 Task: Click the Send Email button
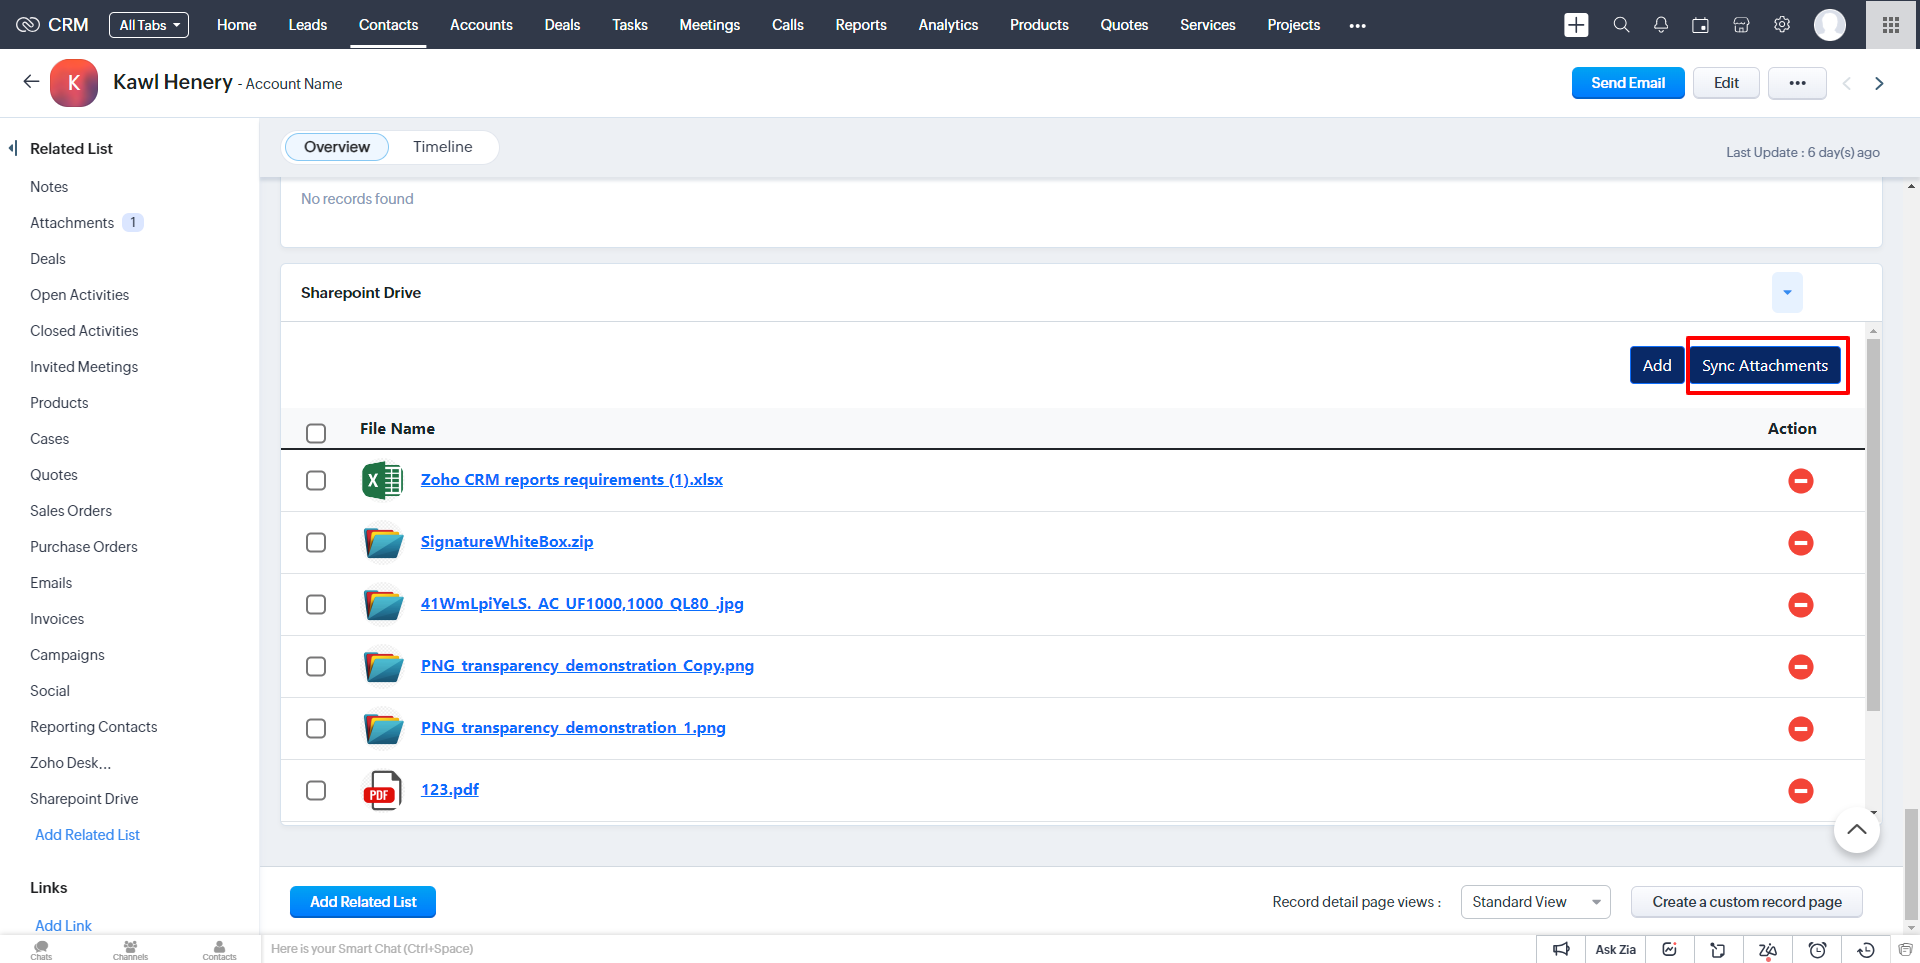(1628, 83)
